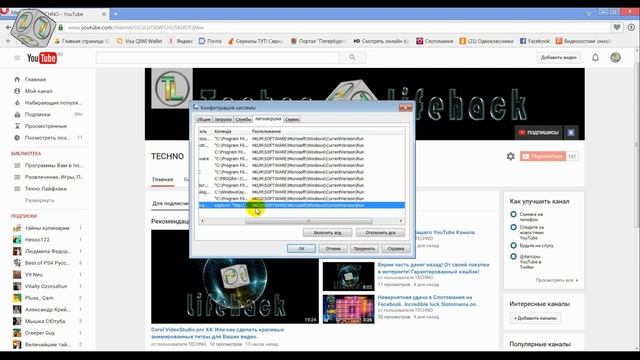The image size is (640, 360).
Task: Click Справка in the configuration dialog
Action: (x=396, y=249)
